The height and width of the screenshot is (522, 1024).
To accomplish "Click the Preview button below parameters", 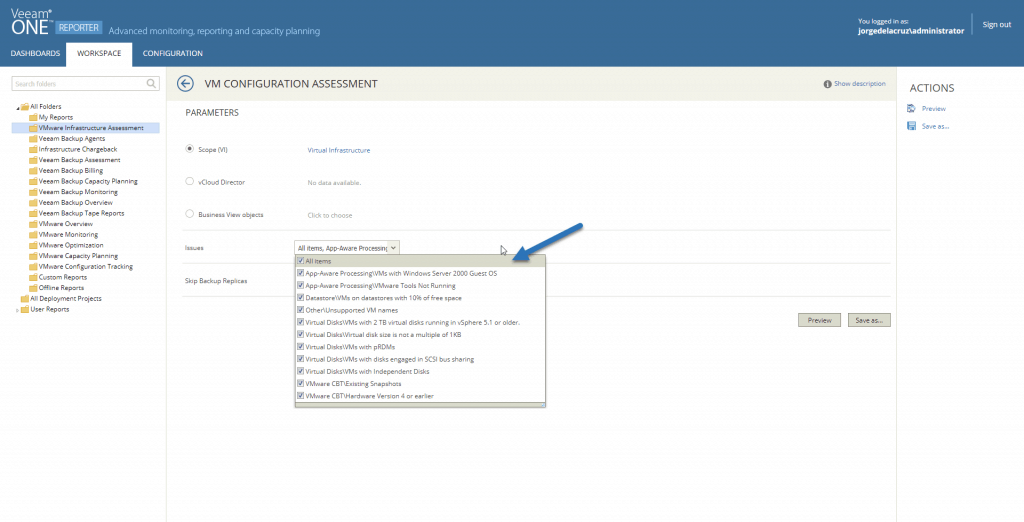I will pos(819,320).
